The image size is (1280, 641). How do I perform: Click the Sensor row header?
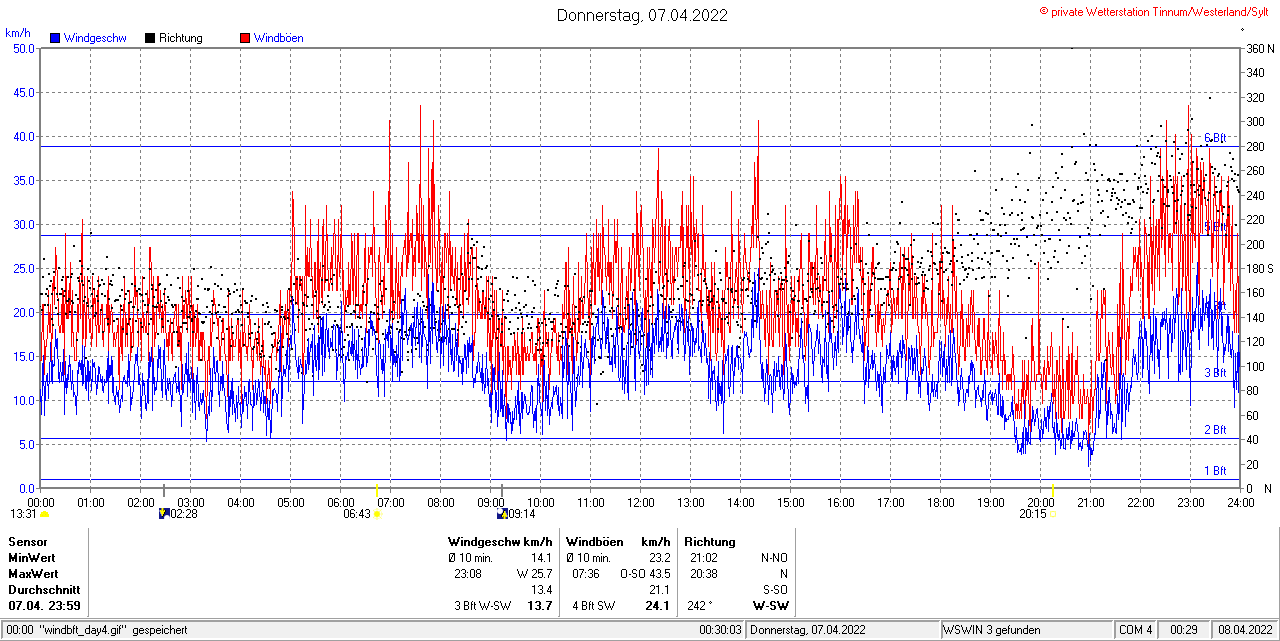click(28, 542)
